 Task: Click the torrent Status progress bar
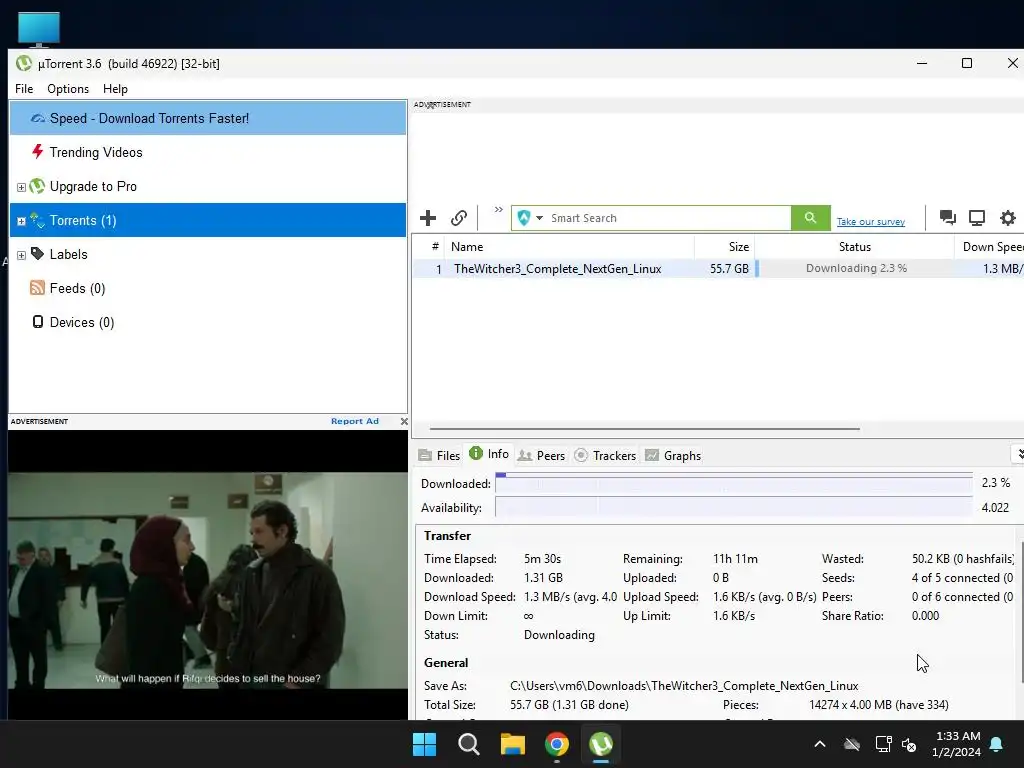point(855,268)
